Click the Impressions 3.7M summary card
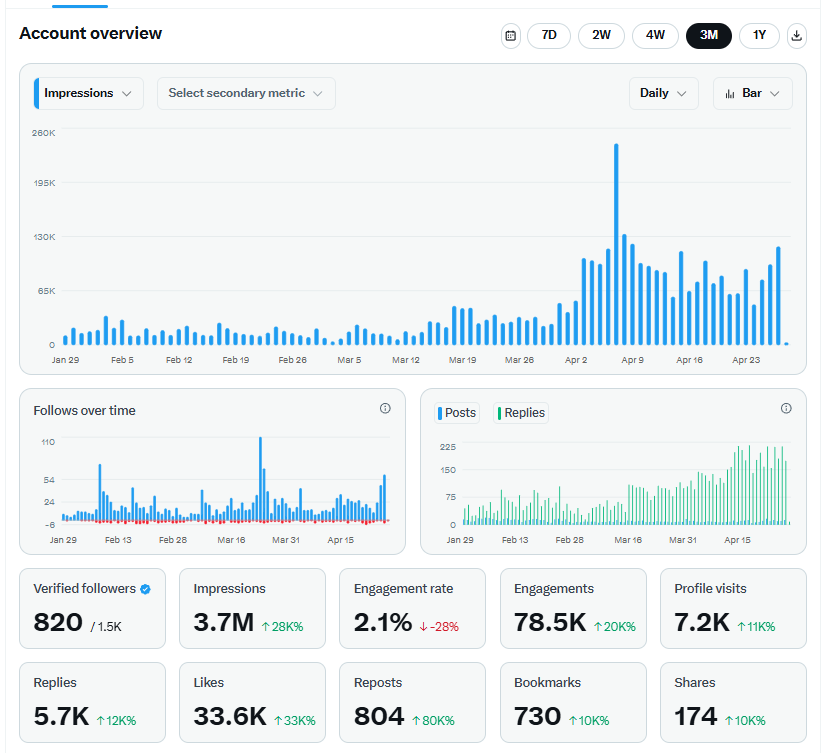Screen dimensions: 825x753 click(x=253, y=608)
